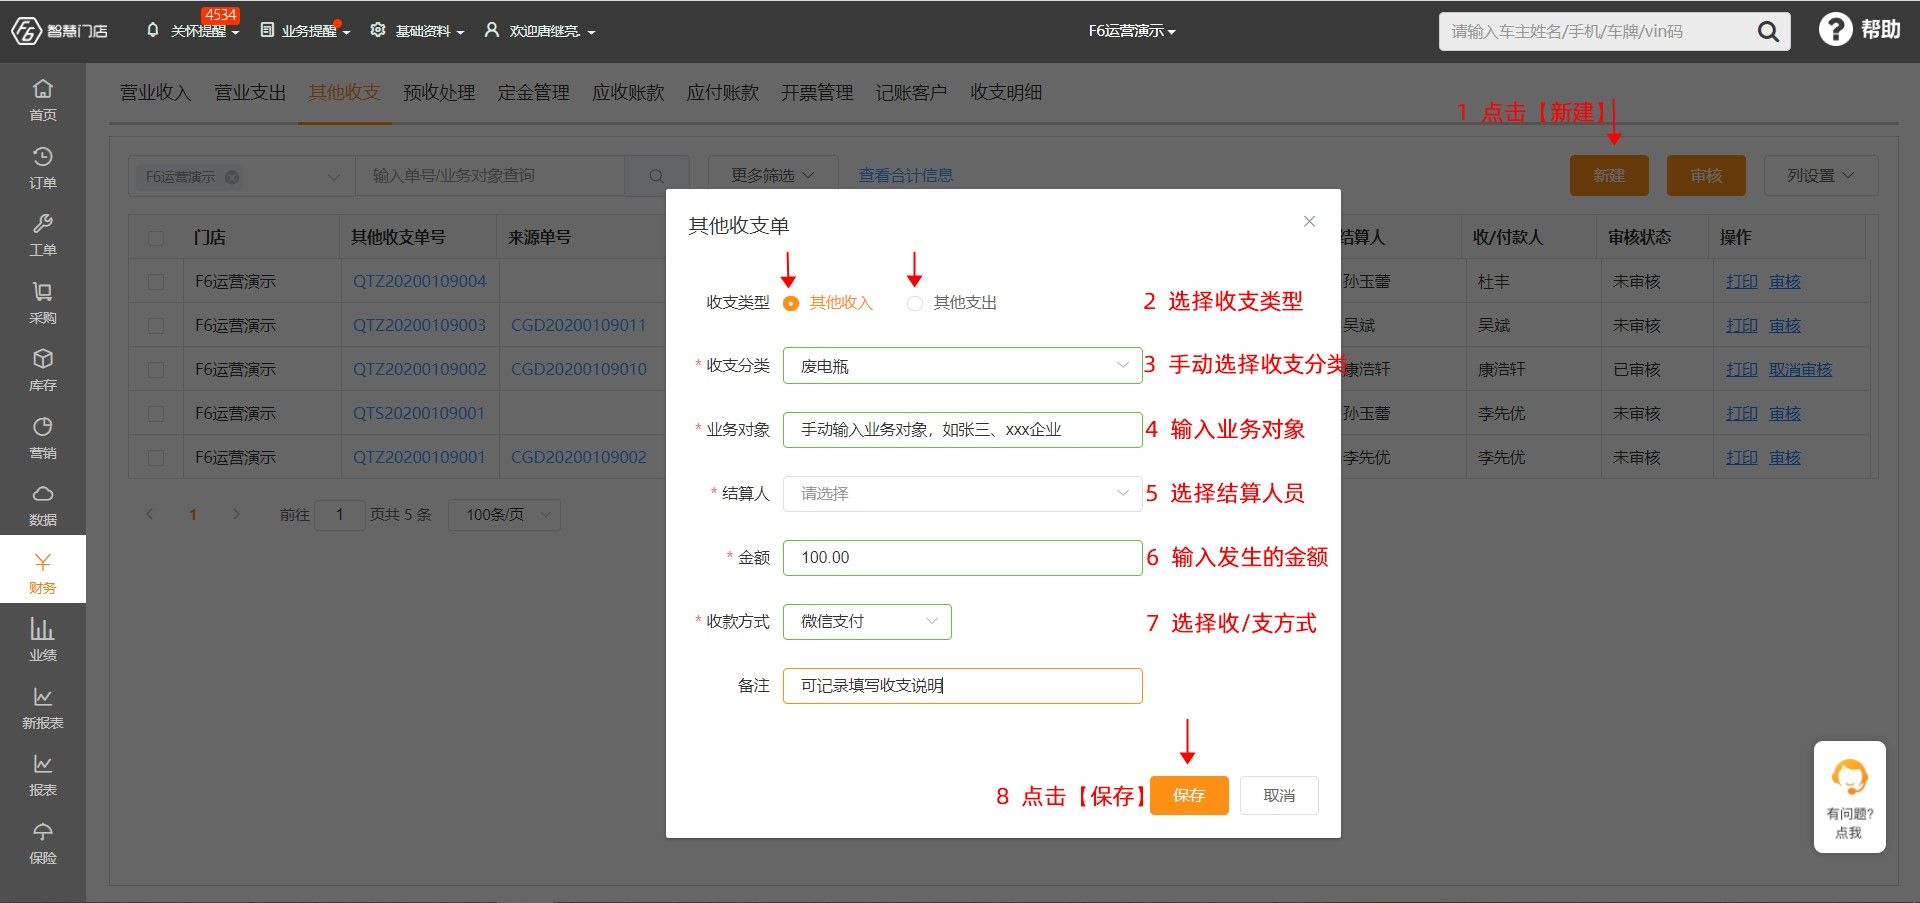Open the store filter dropdown arrow
This screenshot has height=903, width=1920.
(334, 177)
